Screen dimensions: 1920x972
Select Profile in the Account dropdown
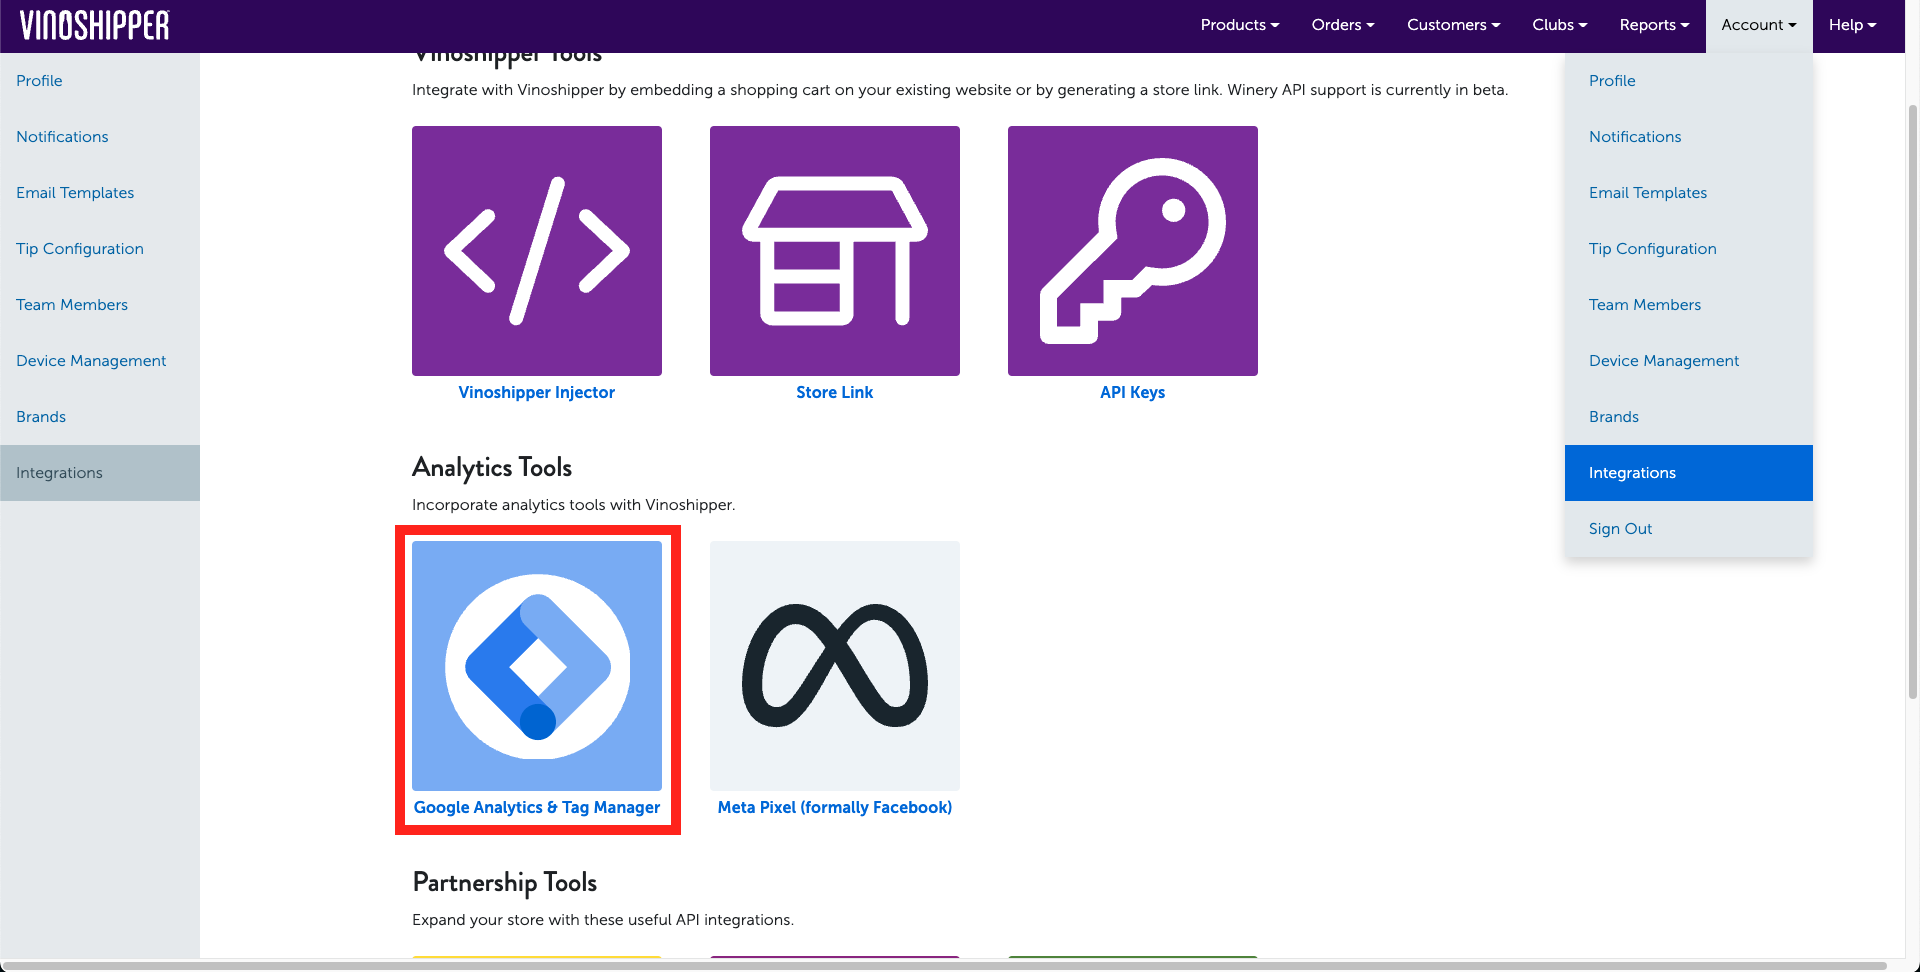tap(1689, 81)
